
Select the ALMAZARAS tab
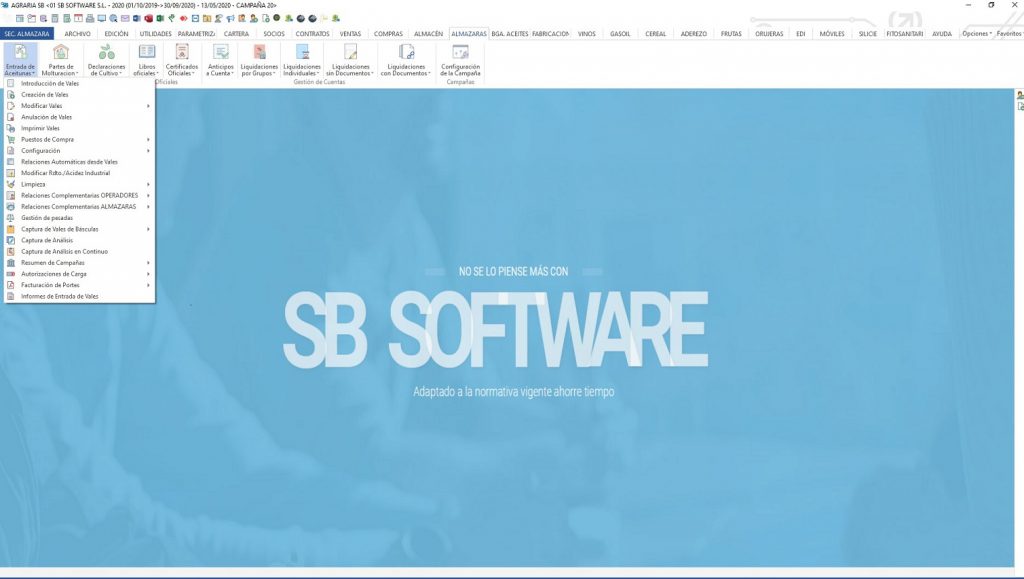click(469, 33)
